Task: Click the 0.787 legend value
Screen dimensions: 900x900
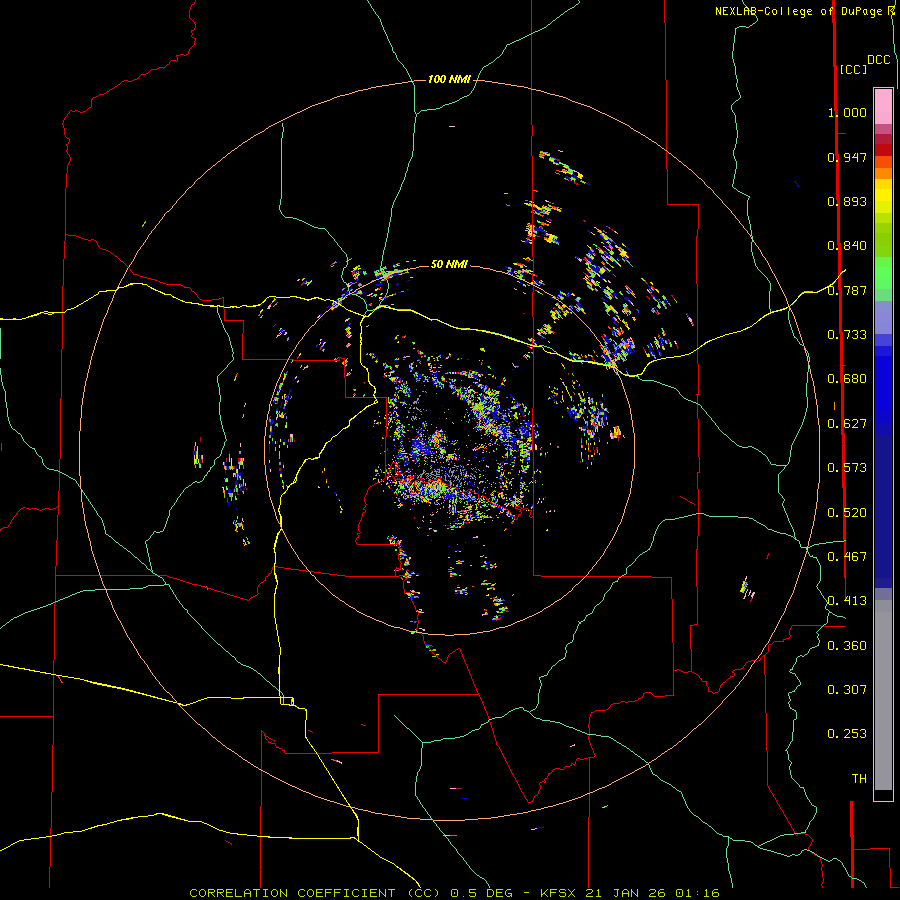Action: [x=847, y=290]
